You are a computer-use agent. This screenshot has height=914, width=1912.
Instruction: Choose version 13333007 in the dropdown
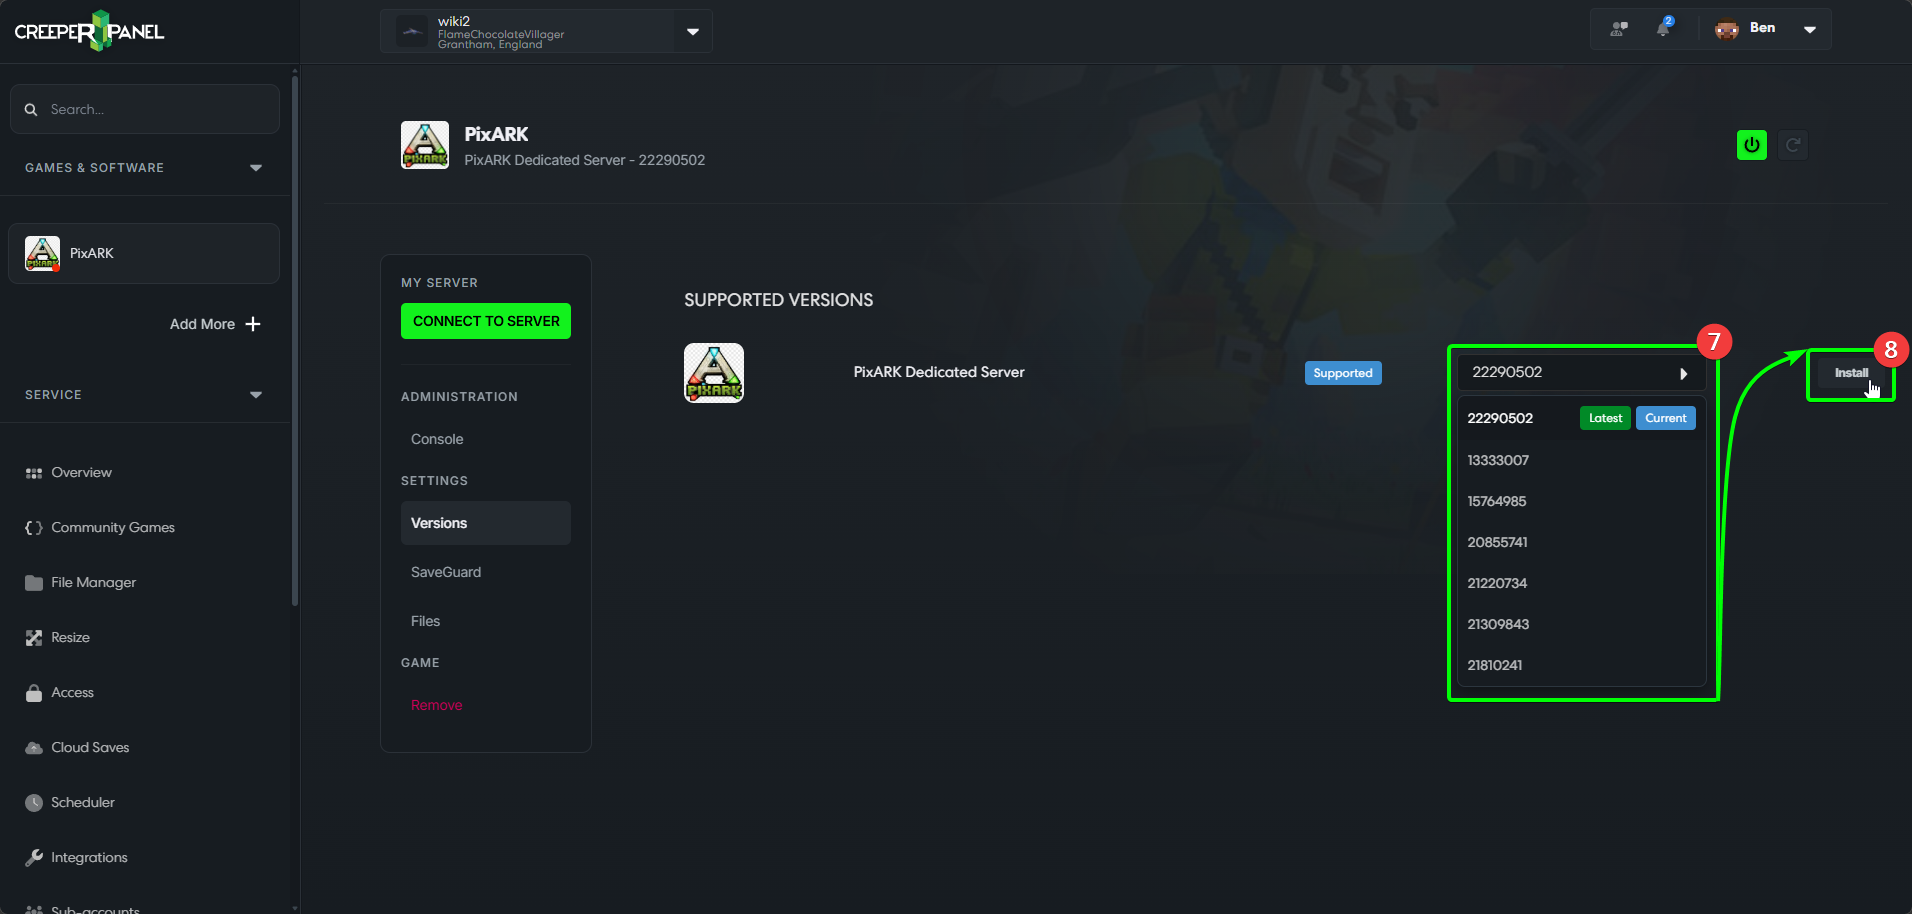(x=1498, y=460)
